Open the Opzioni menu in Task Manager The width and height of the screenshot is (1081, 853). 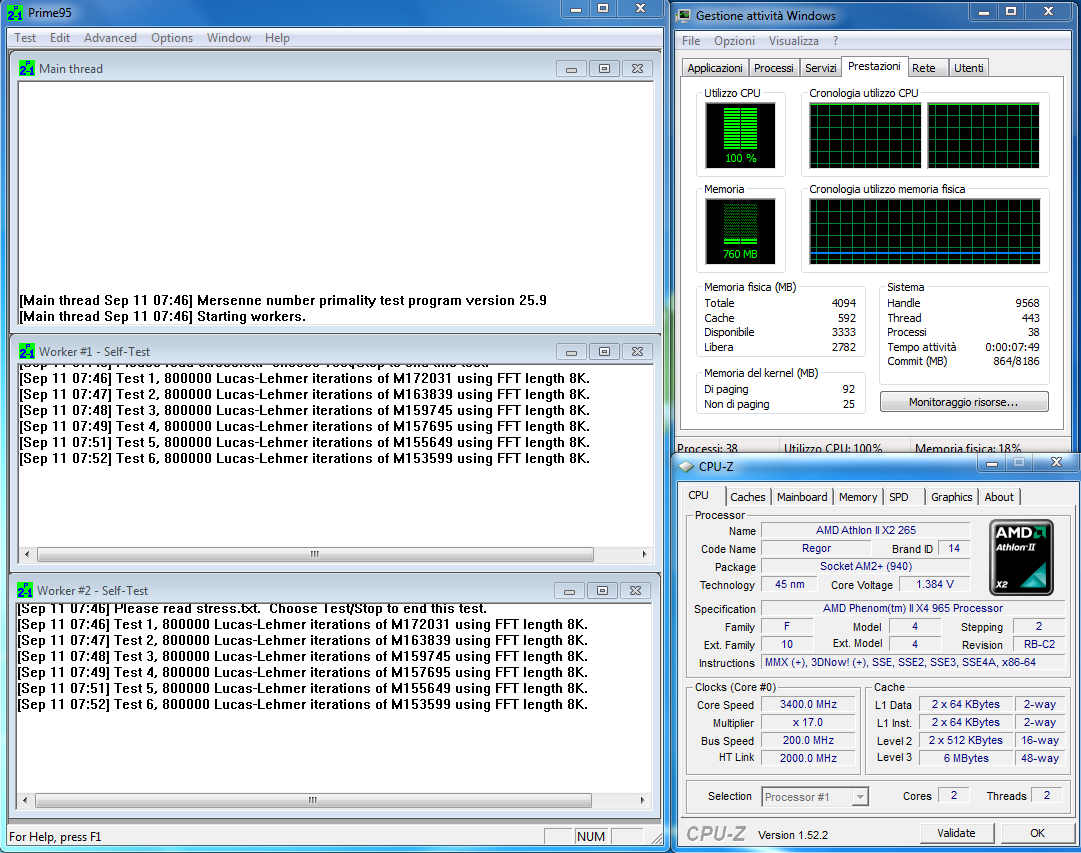734,41
